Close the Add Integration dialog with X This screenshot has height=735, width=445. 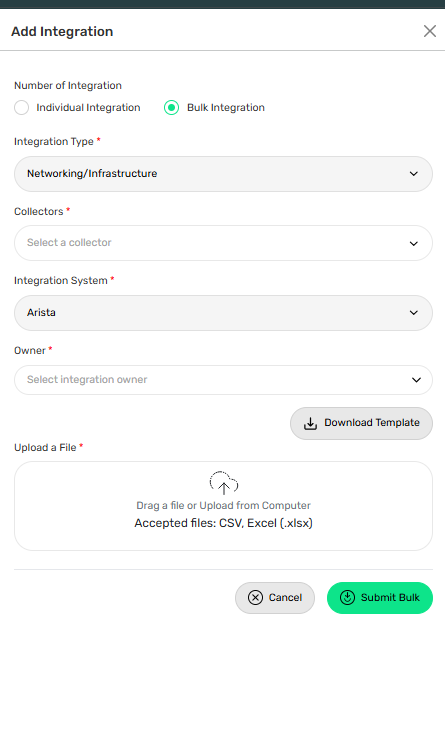pos(430,31)
